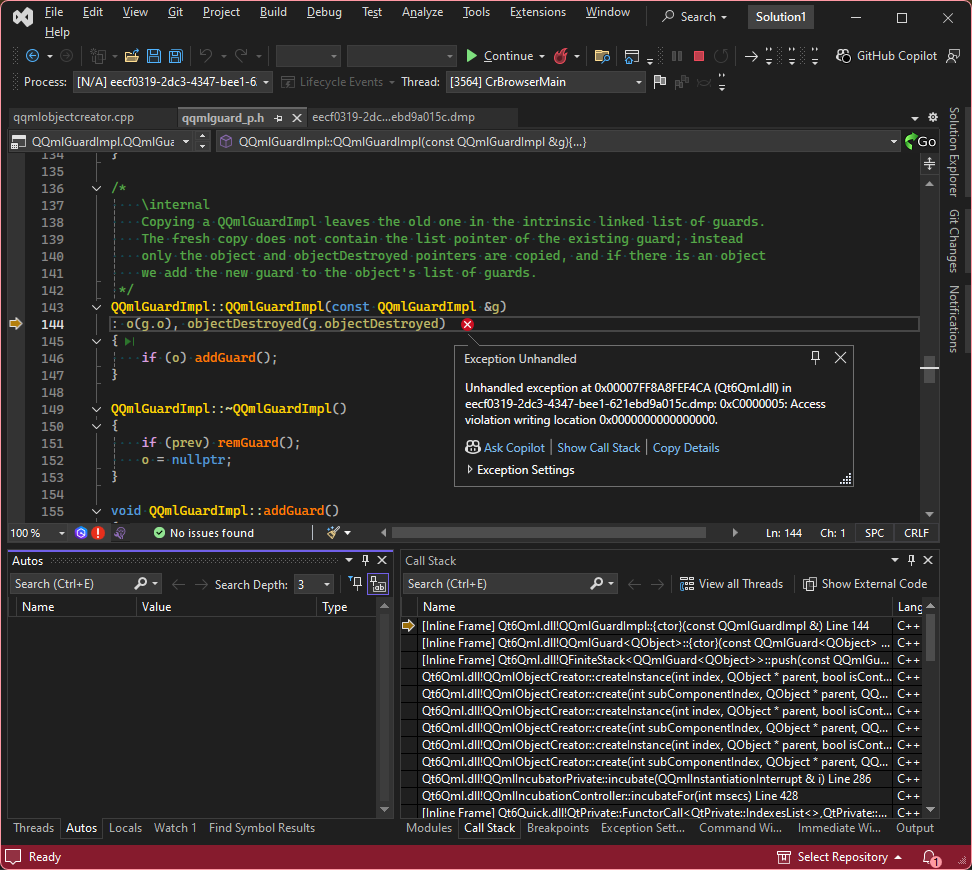Click Select Repository in status bar

[839, 858]
